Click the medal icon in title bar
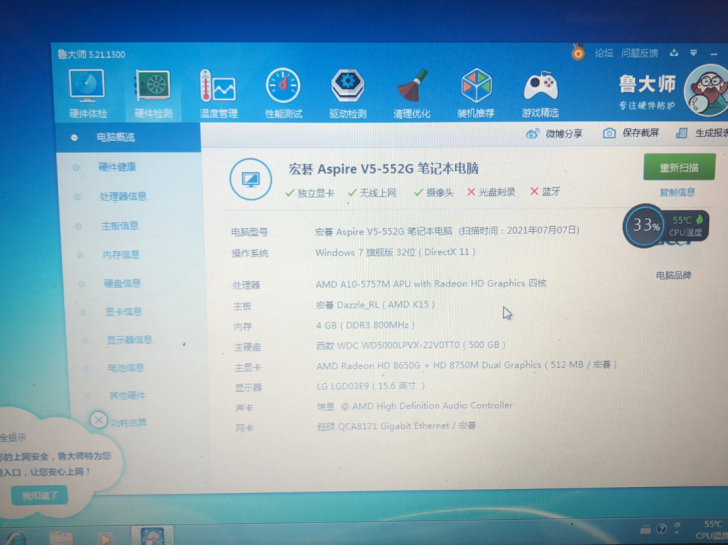728x545 pixels. [x=578, y=52]
